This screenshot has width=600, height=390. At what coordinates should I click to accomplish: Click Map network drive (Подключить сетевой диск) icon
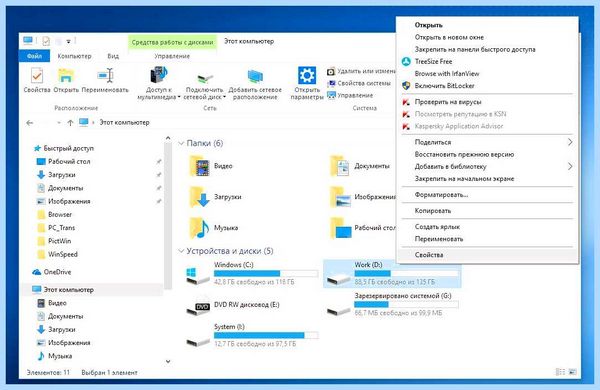(205, 78)
